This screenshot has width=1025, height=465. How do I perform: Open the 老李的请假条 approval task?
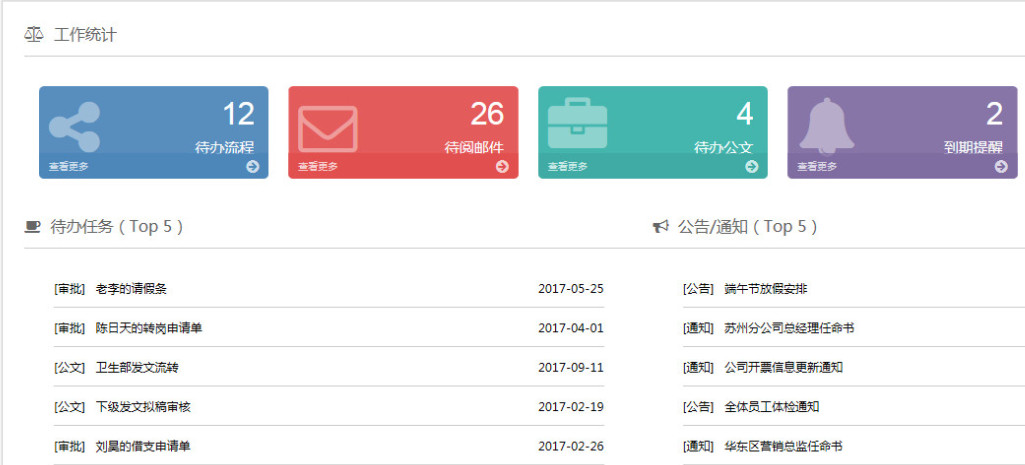click(131, 289)
